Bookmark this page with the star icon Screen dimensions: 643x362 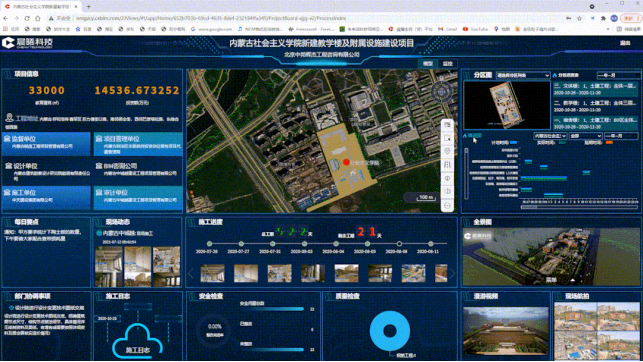tap(579, 18)
